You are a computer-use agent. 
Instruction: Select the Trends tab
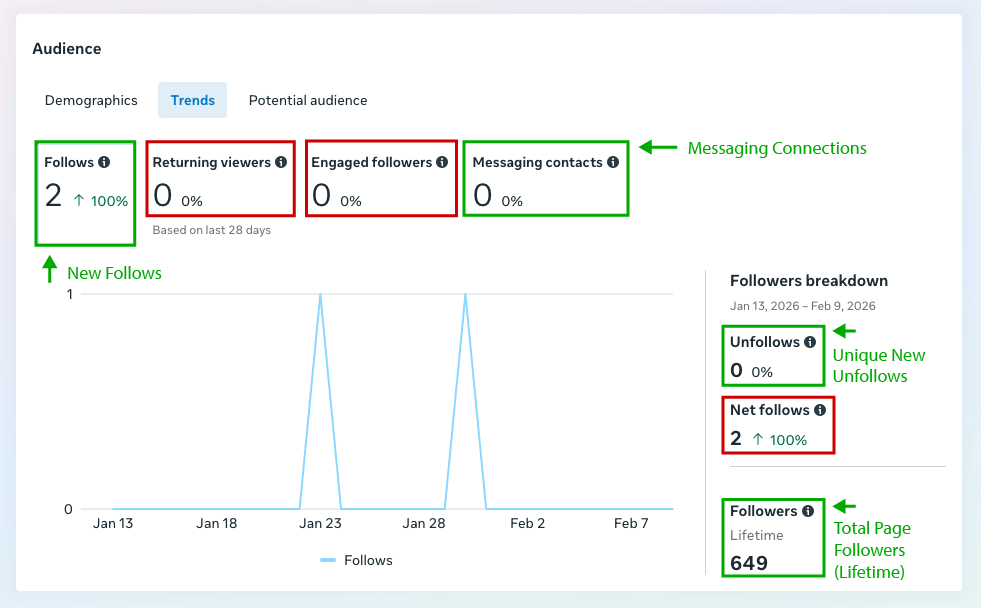pyautogui.click(x=192, y=100)
